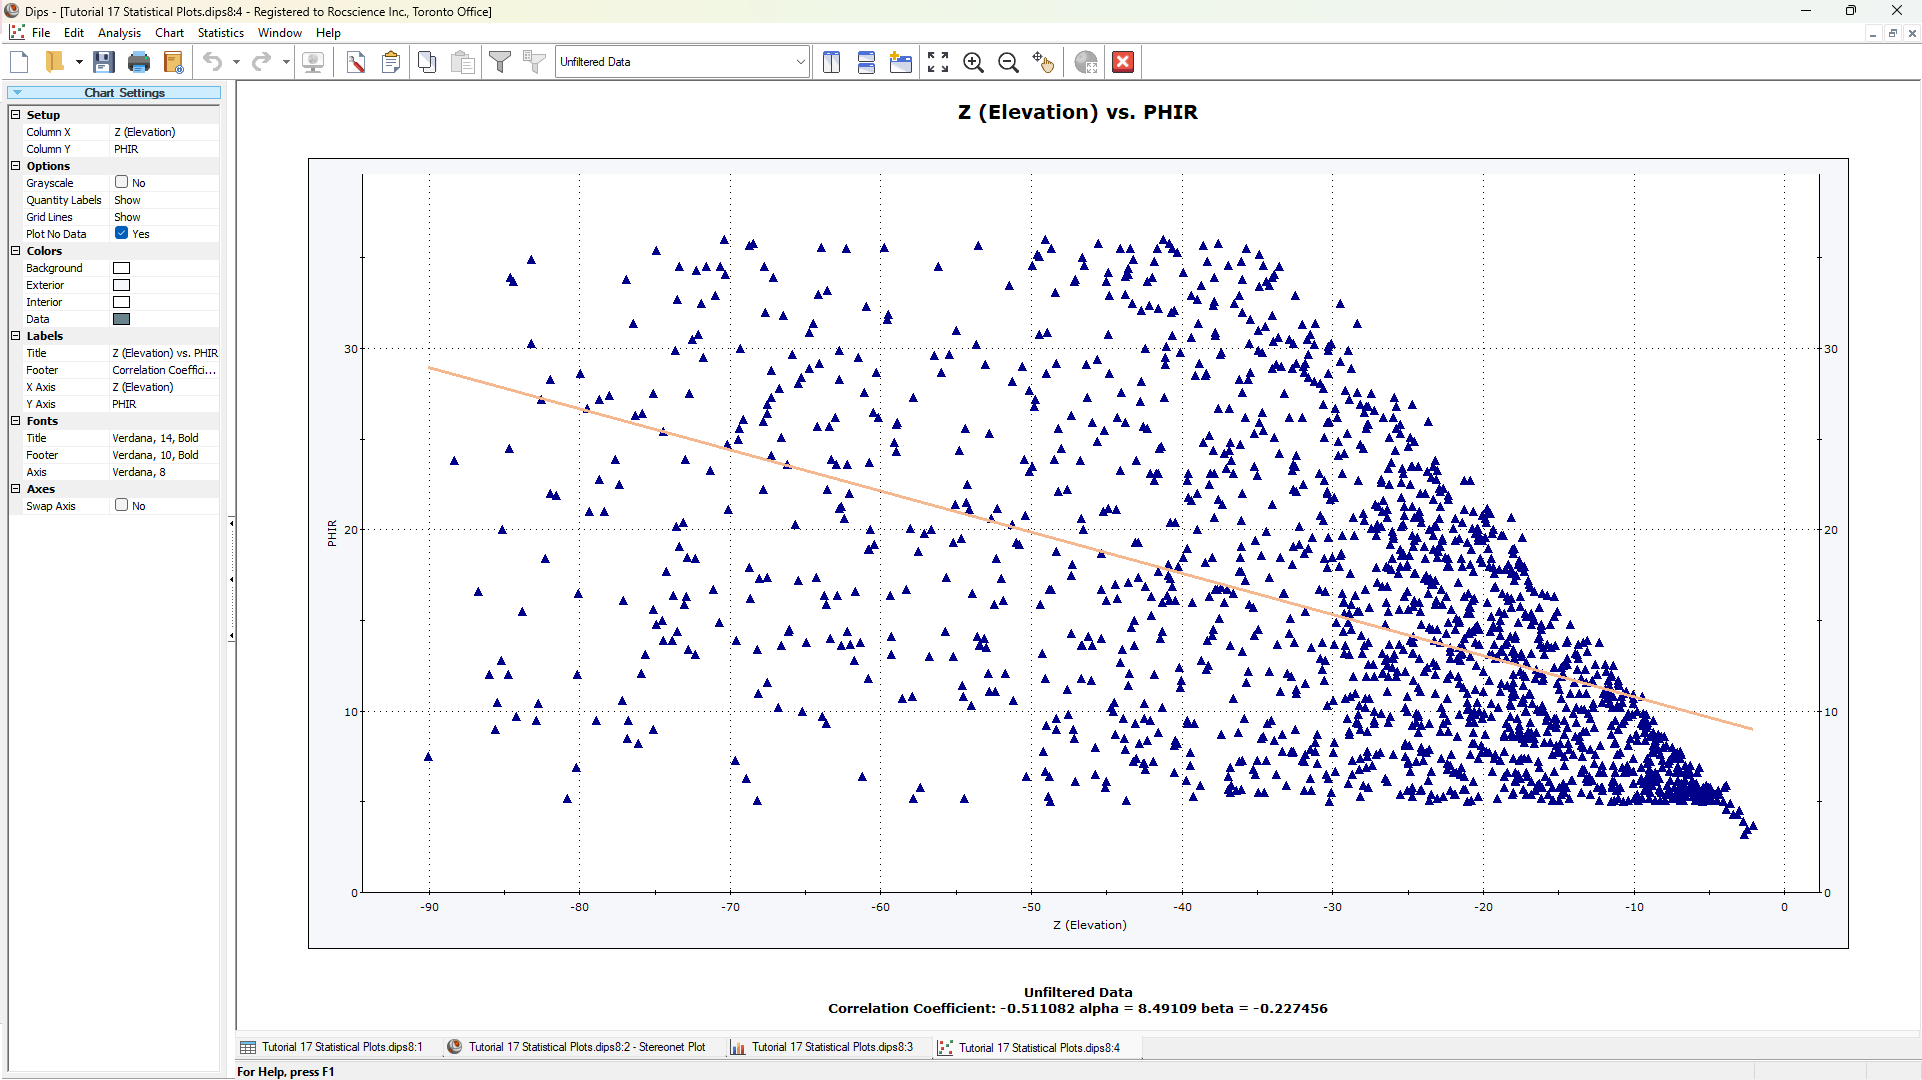The image size is (1922, 1080).
Task: Zoom in with the magnifier plus icon
Action: (x=973, y=62)
